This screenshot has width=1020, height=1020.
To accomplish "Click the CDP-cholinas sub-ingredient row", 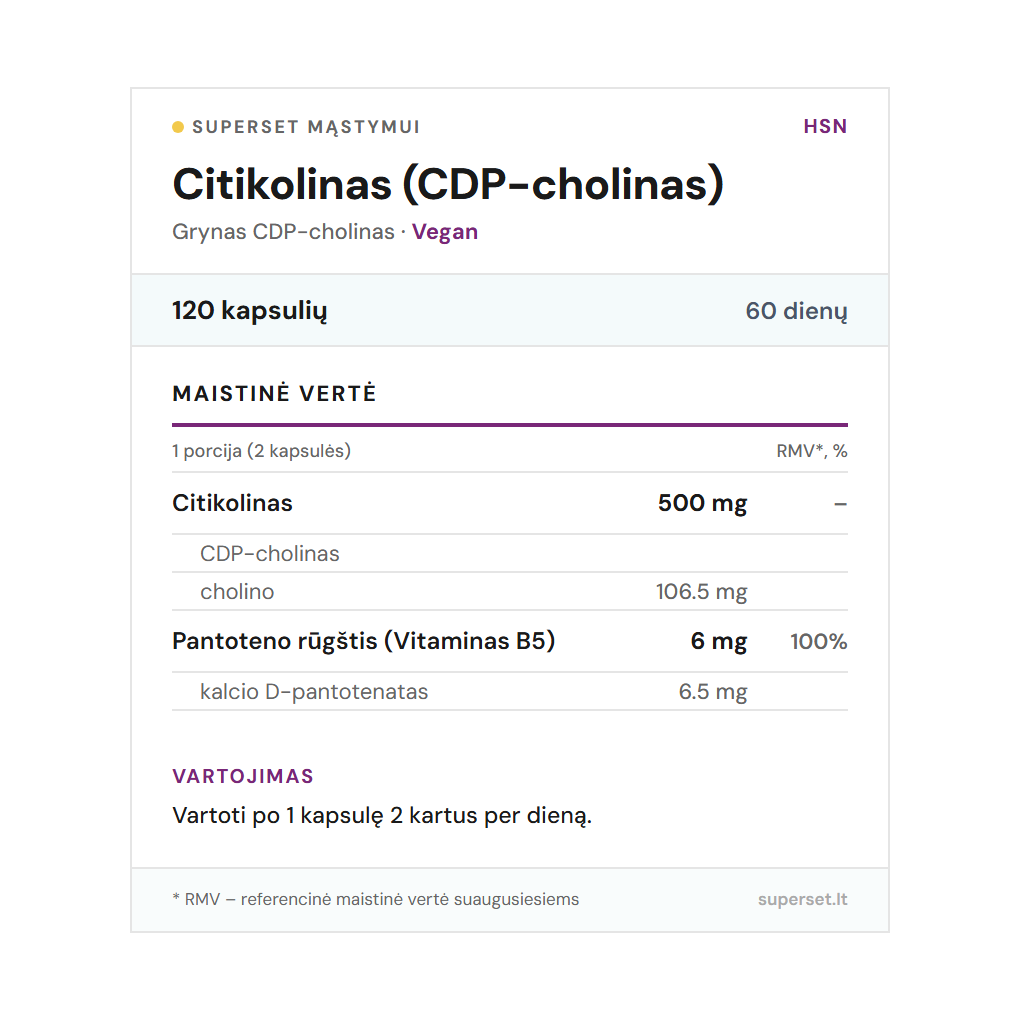I will [x=270, y=554].
